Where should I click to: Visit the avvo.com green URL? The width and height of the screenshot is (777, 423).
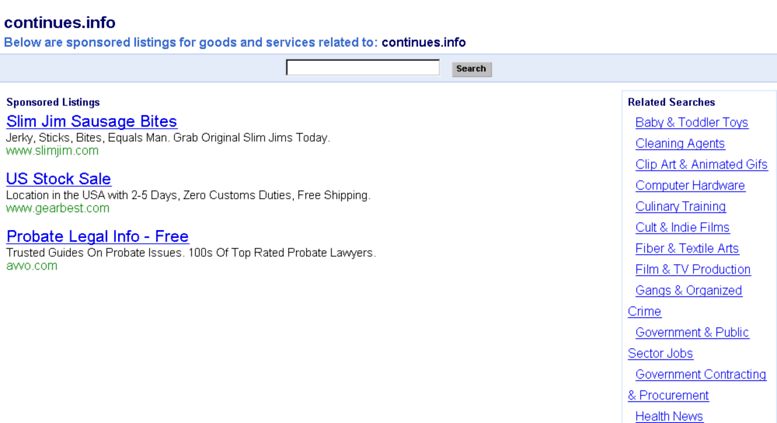point(32,266)
